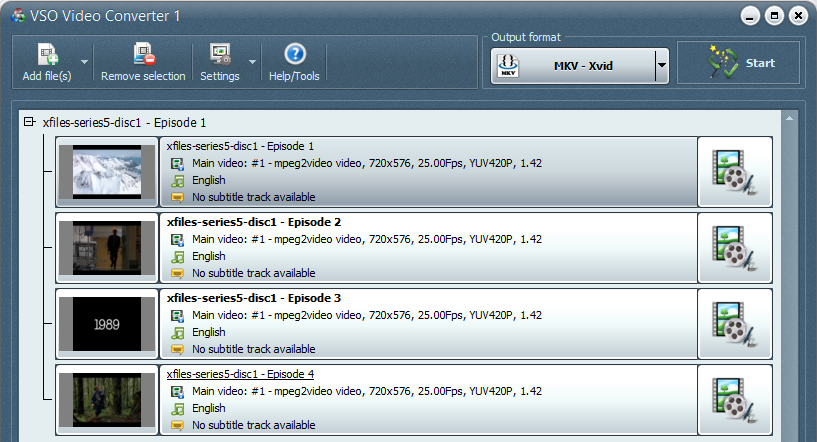Image resolution: width=817 pixels, height=442 pixels.
Task: Click the Remove selection icon
Action: 143,54
